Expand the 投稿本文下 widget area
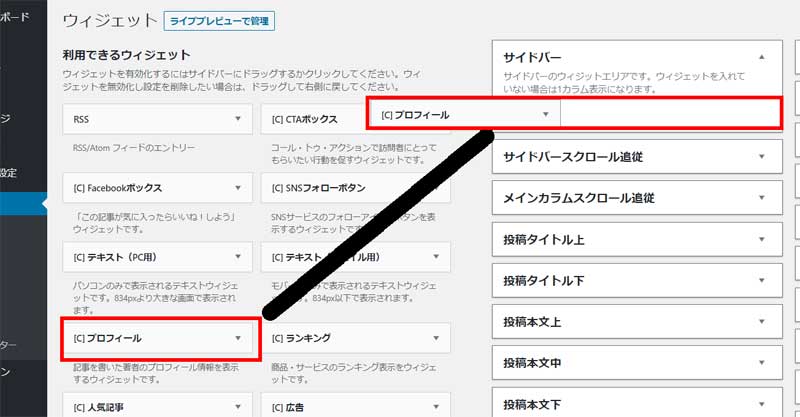This screenshot has height=417, width=800. pos(762,405)
